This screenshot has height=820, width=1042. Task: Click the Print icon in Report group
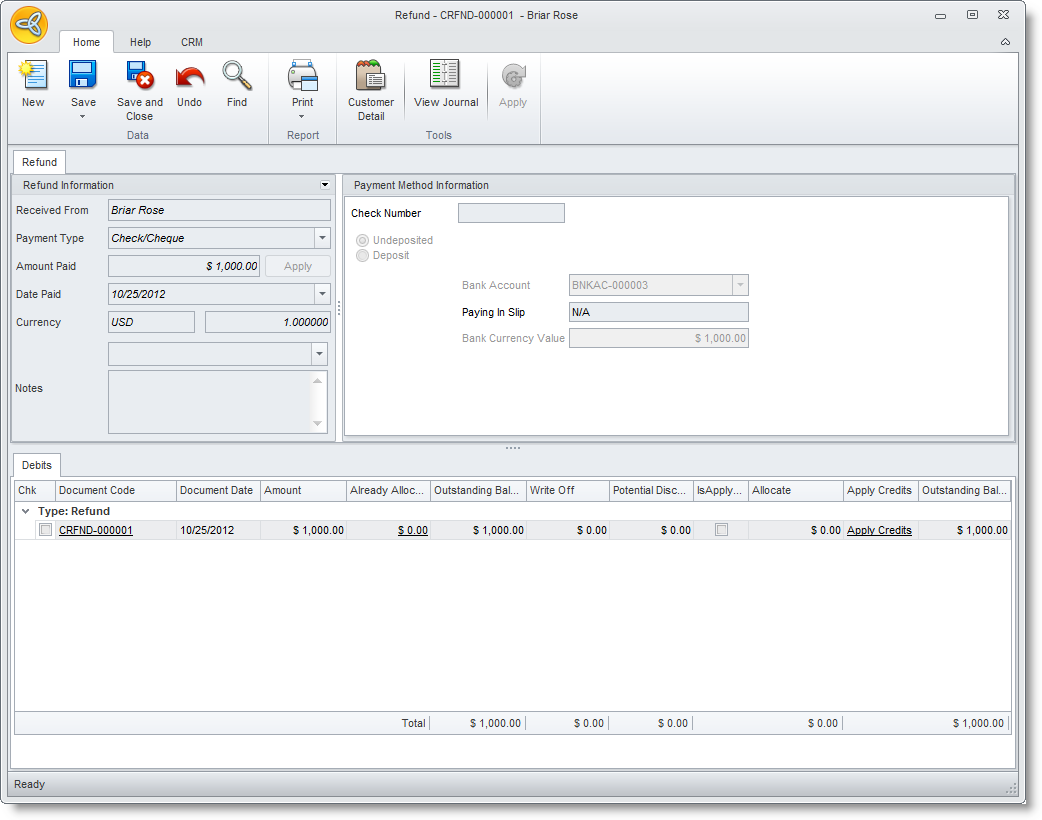302,77
